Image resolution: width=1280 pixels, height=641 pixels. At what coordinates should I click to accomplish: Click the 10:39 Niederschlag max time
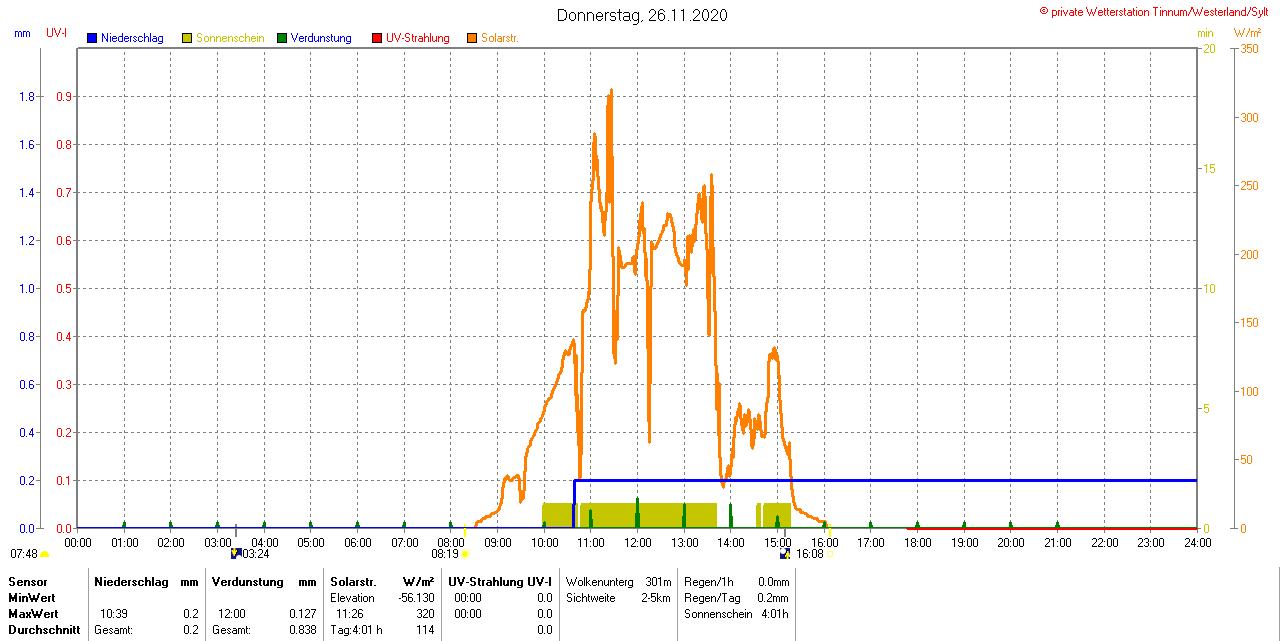(113, 614)
